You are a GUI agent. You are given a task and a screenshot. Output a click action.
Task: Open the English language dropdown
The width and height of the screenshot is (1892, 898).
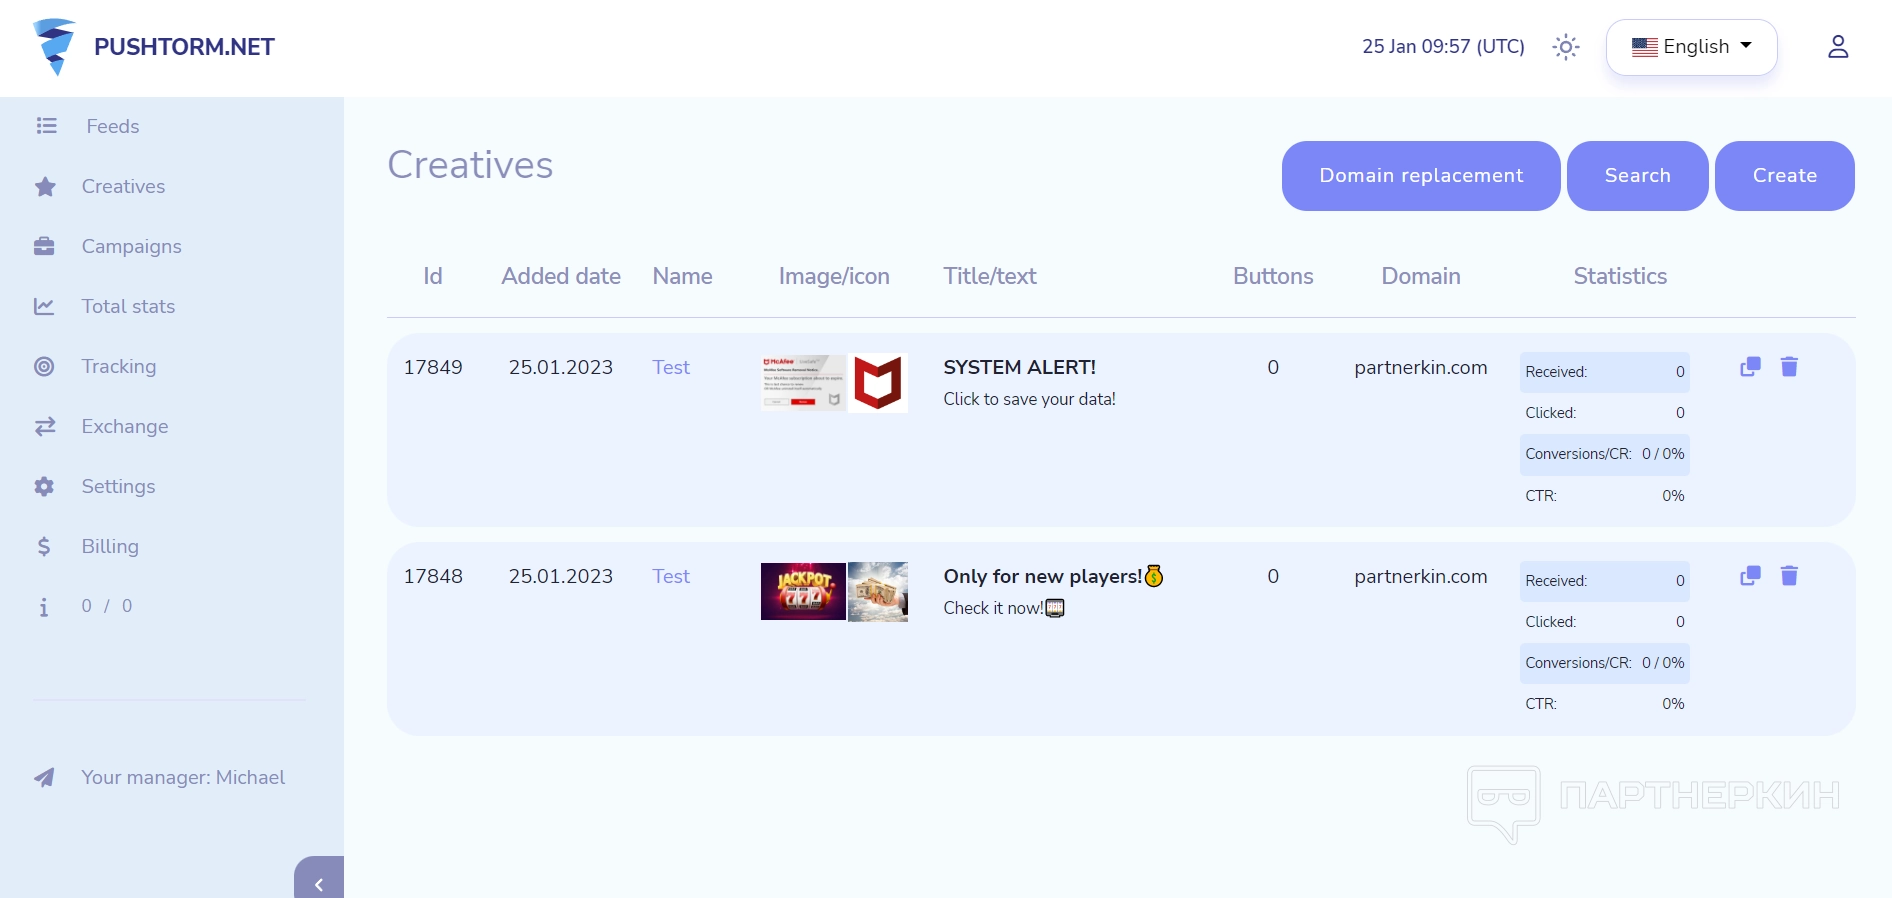click(1691, 47)
